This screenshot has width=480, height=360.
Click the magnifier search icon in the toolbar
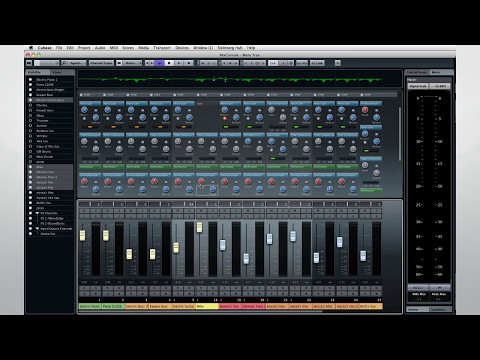coord(64,63)
